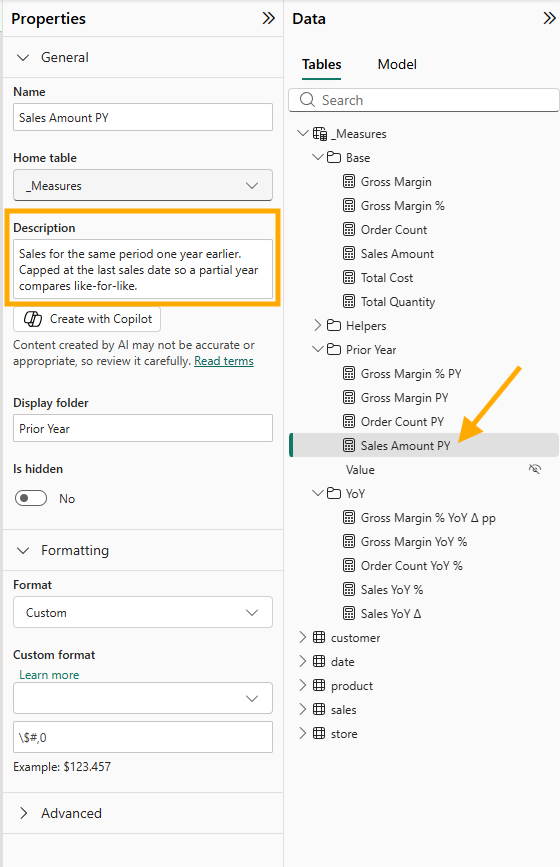Click calculator icon for Order Count PY
This screenshot has width=560, height=867.
tap(349, 421)
